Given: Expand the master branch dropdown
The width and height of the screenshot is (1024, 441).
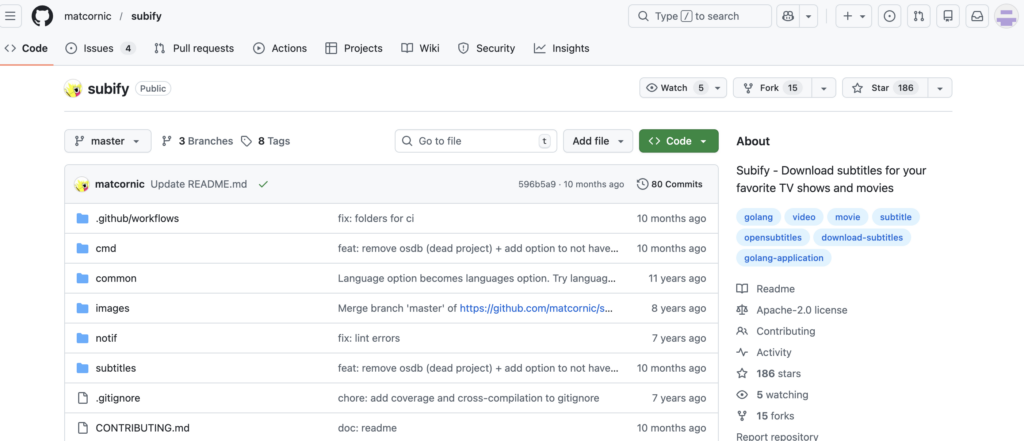Looking at the screenshot, I should (108, 141).
